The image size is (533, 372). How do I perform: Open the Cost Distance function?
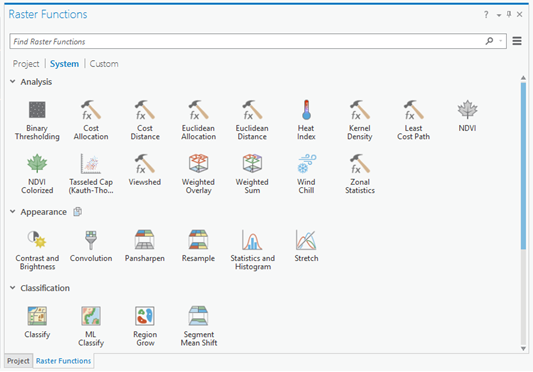(145, 120)
